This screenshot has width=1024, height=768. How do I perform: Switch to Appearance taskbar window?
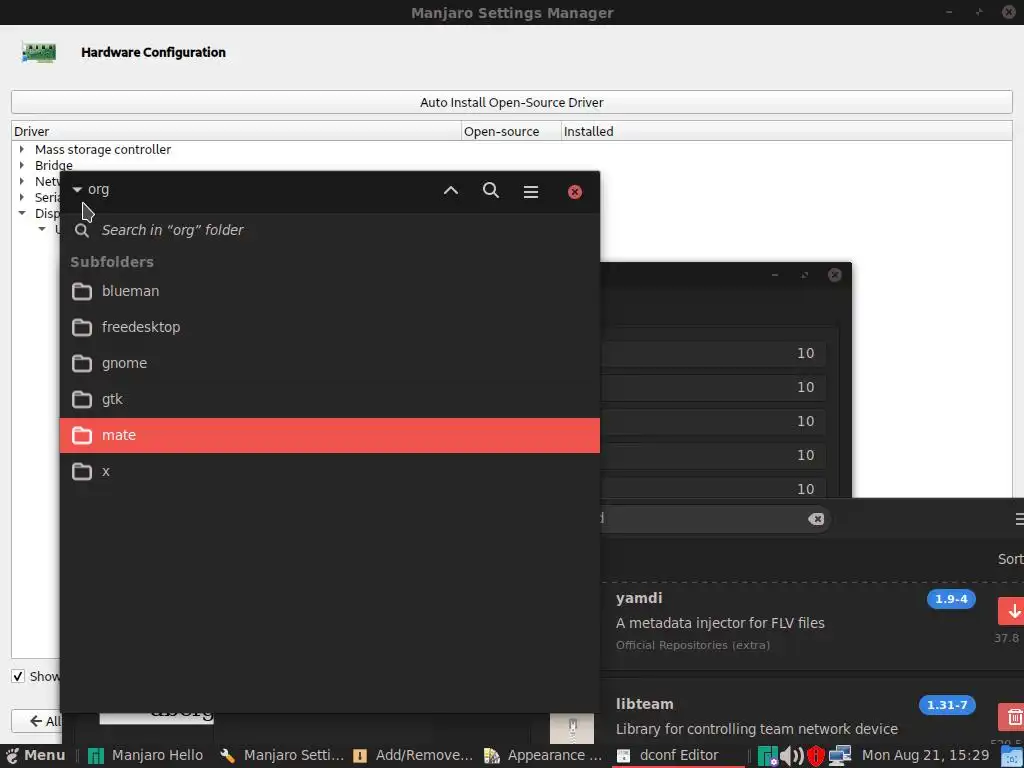[543, 756]
